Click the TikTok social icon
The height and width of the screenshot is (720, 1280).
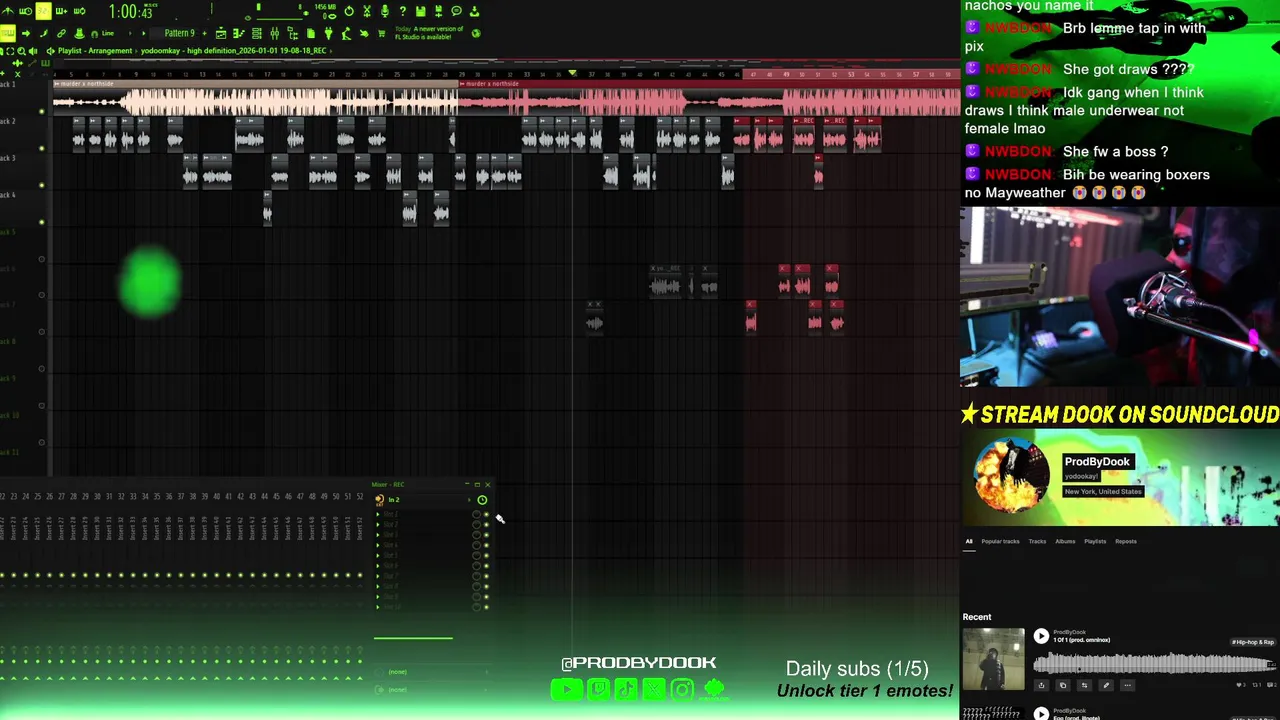click(626, 689)
